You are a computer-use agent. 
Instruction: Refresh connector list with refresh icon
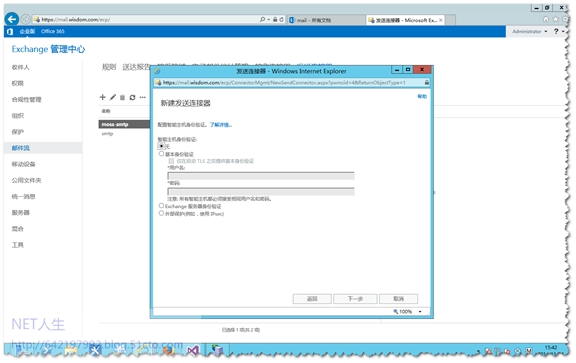click(133, 97)
